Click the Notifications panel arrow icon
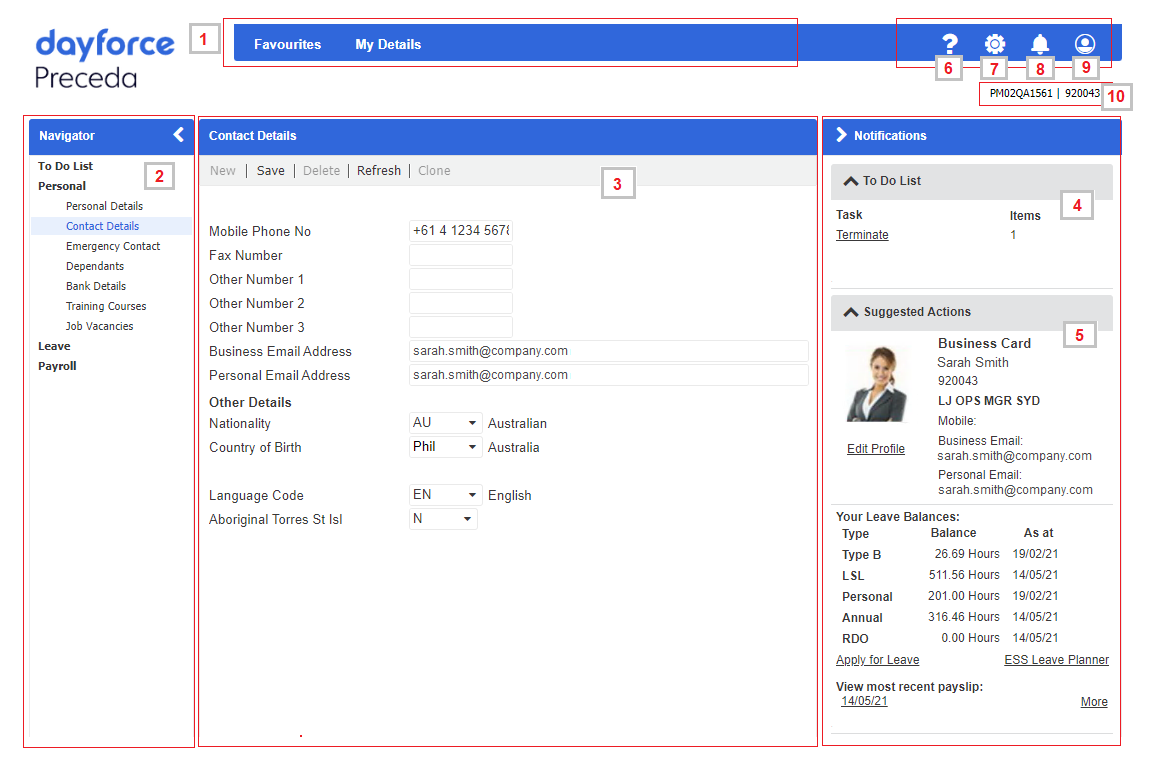1150x770 pixels. tap(841, 135)
